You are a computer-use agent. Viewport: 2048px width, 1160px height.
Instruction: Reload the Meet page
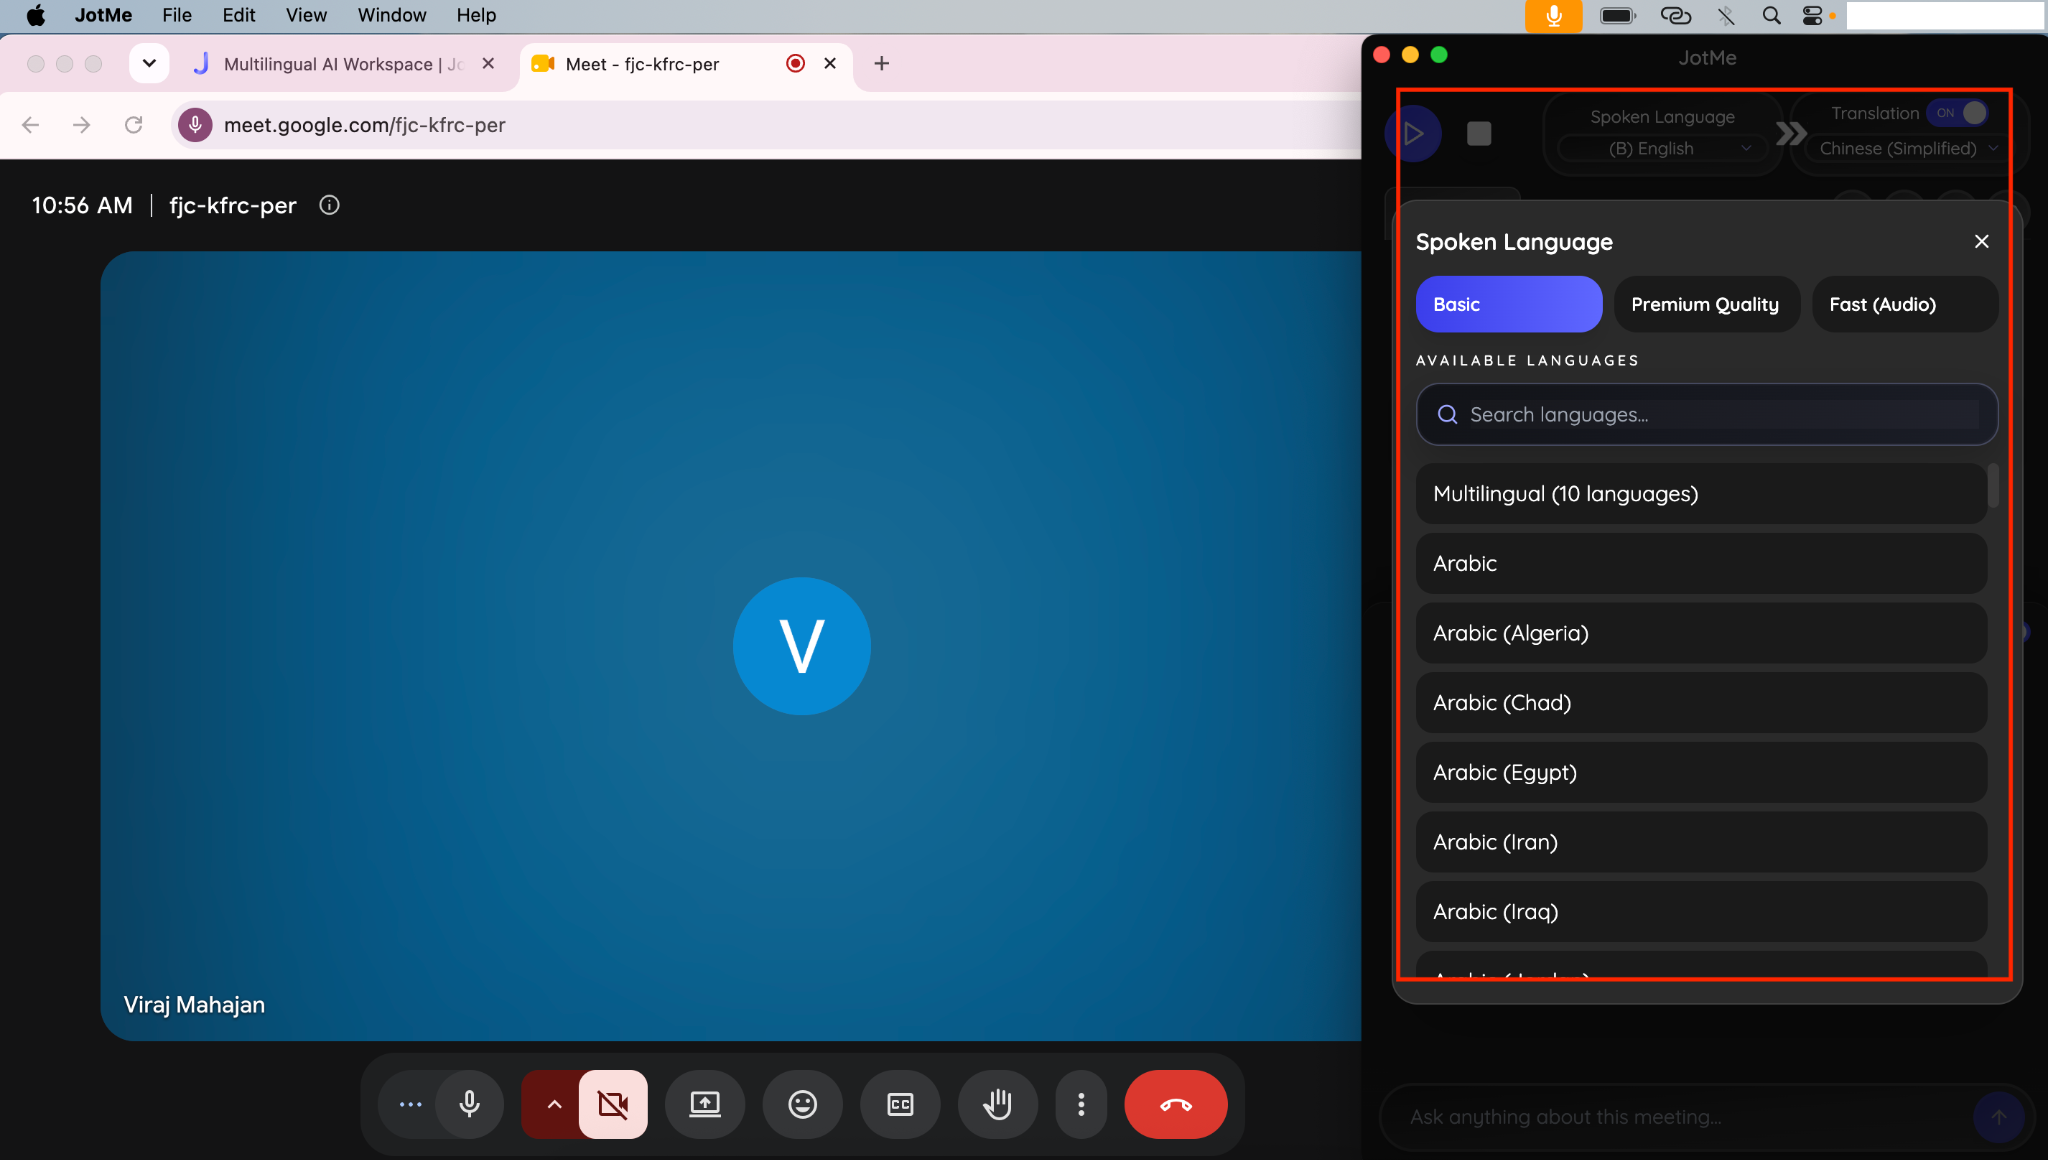coord(134,125)
